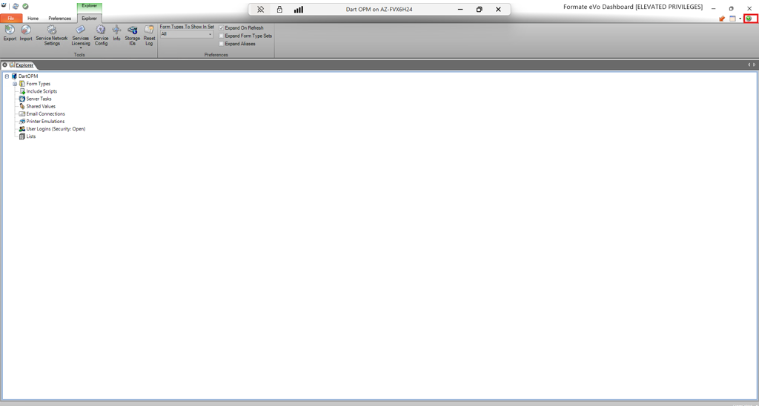Click the right tab-scroll arrow at far right
Image resolution: width=759 pixels, height=406 pixels.
tap(753, 65)
